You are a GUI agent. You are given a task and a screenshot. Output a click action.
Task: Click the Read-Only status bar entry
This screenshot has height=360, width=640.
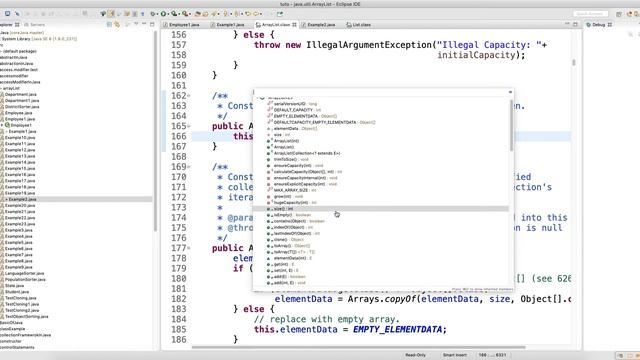[x=415, y=355]
